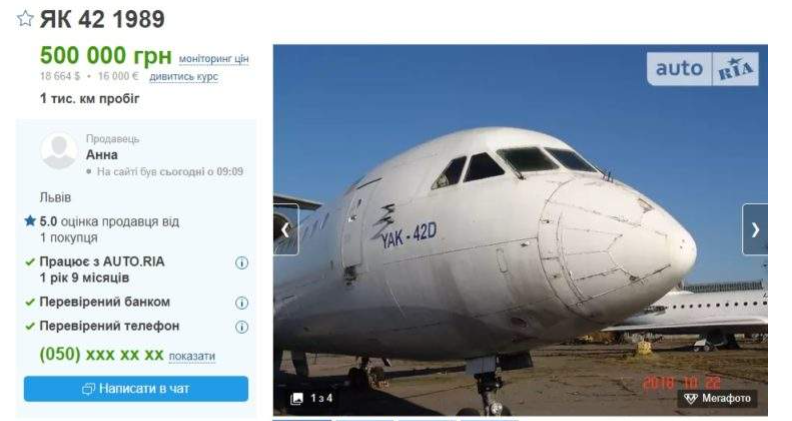
Task: Click the masked phone number (050)
Action: pyautogui.click(x=101, y=355)
